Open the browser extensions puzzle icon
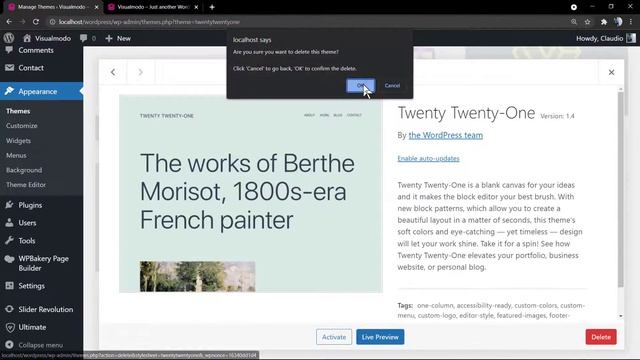 pyautogui.click(x=604, y=22)
